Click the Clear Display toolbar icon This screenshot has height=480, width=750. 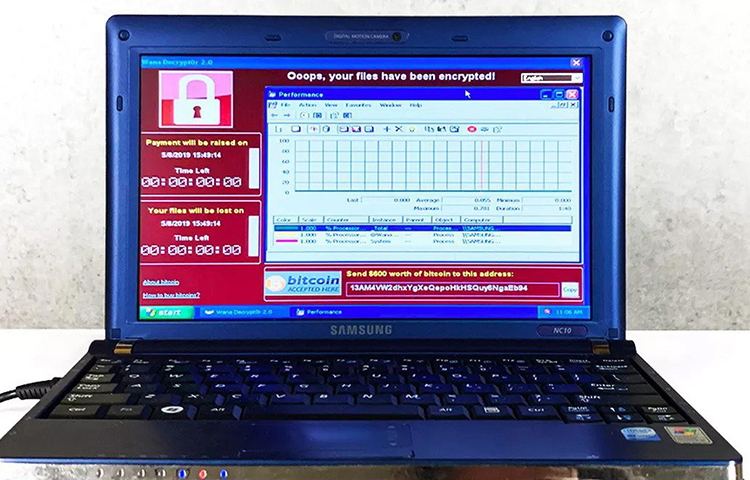pos(297,129)
